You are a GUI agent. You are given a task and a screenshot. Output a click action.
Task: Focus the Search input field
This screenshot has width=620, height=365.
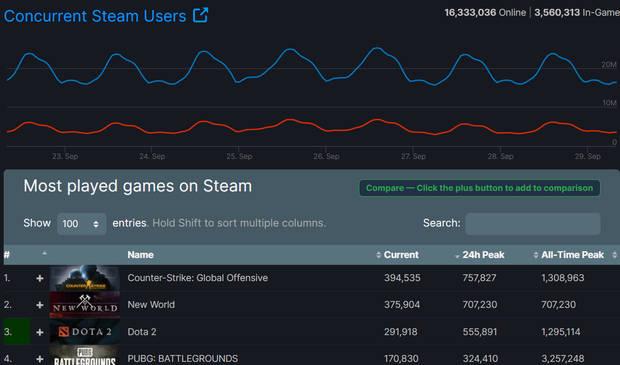[x=533, y=224]
